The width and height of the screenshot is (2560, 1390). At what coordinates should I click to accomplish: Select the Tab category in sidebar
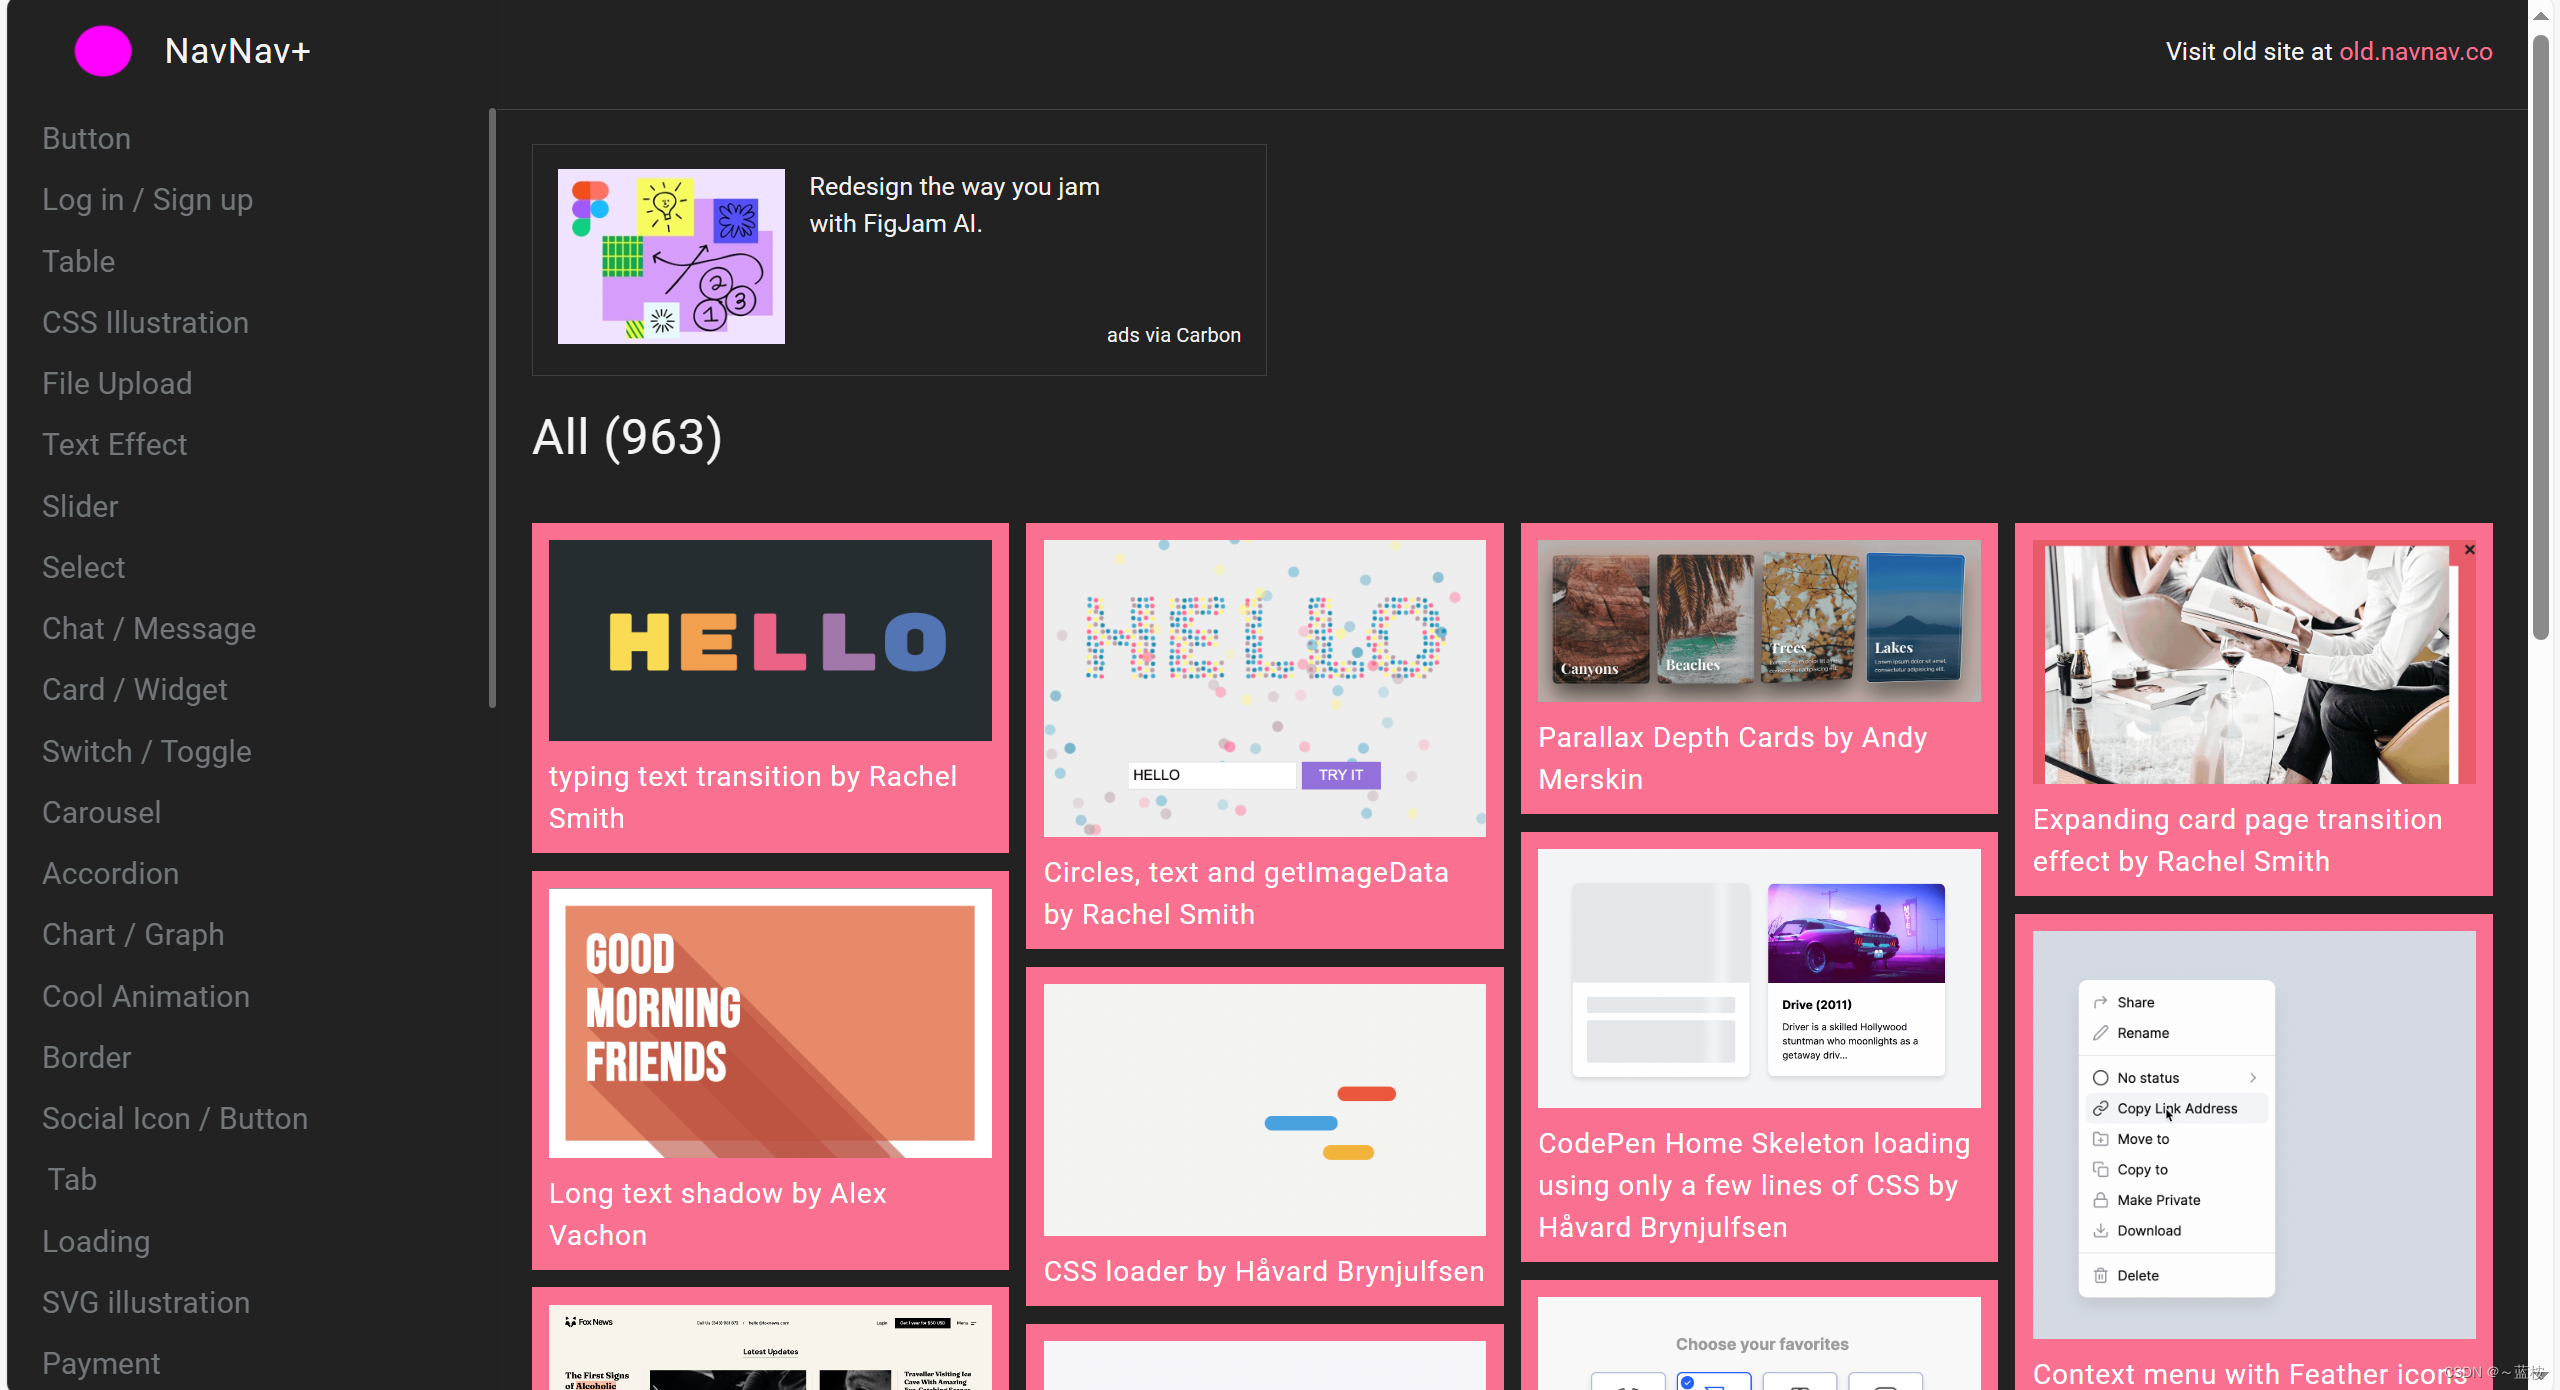point(72,1179)
